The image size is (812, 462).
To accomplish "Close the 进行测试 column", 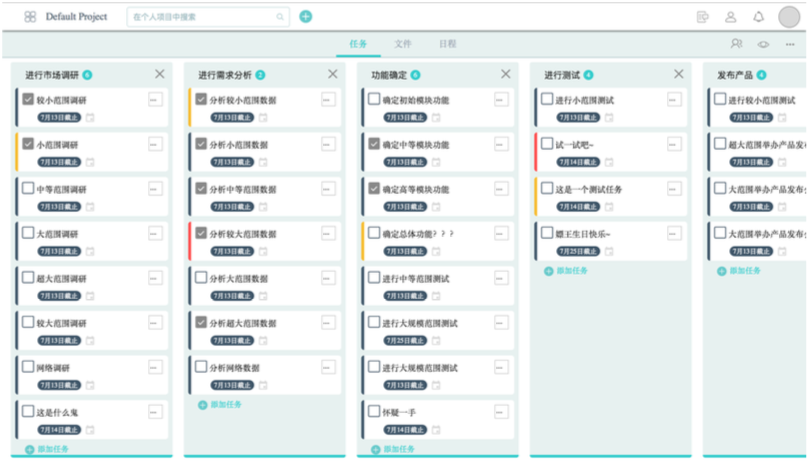I will 678,74.
